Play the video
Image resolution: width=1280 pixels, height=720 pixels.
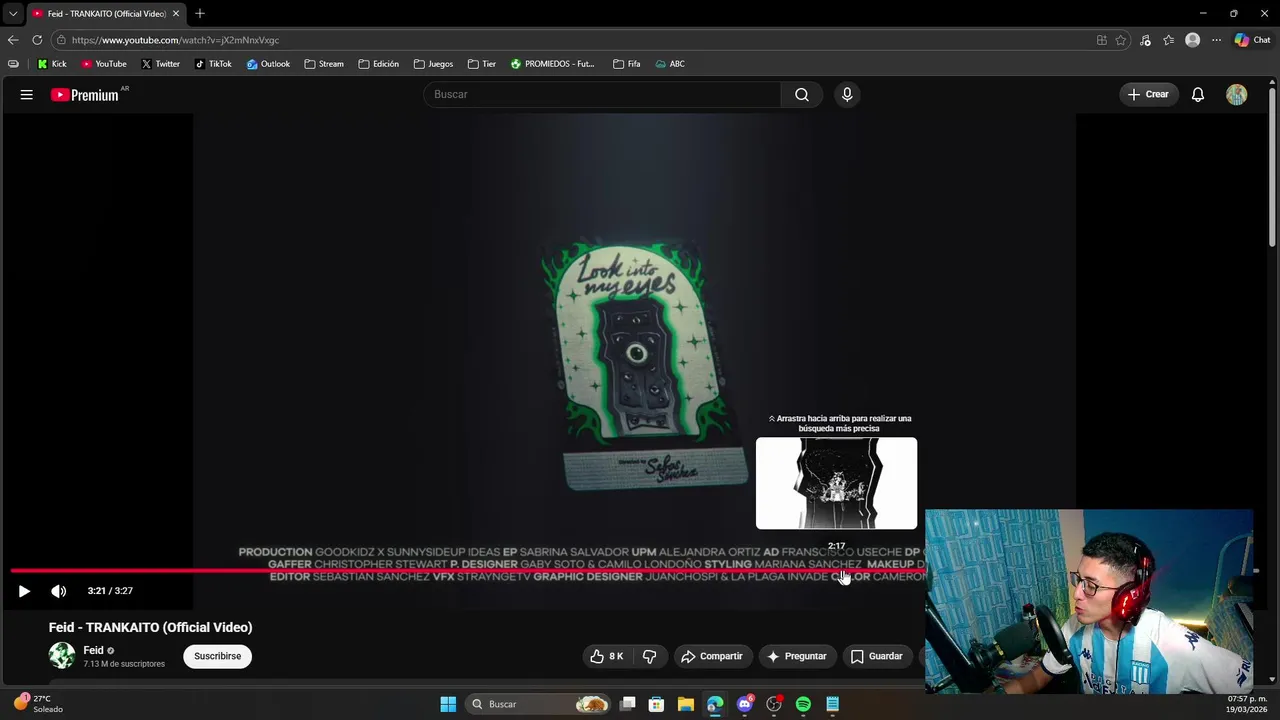click(24, 591)
